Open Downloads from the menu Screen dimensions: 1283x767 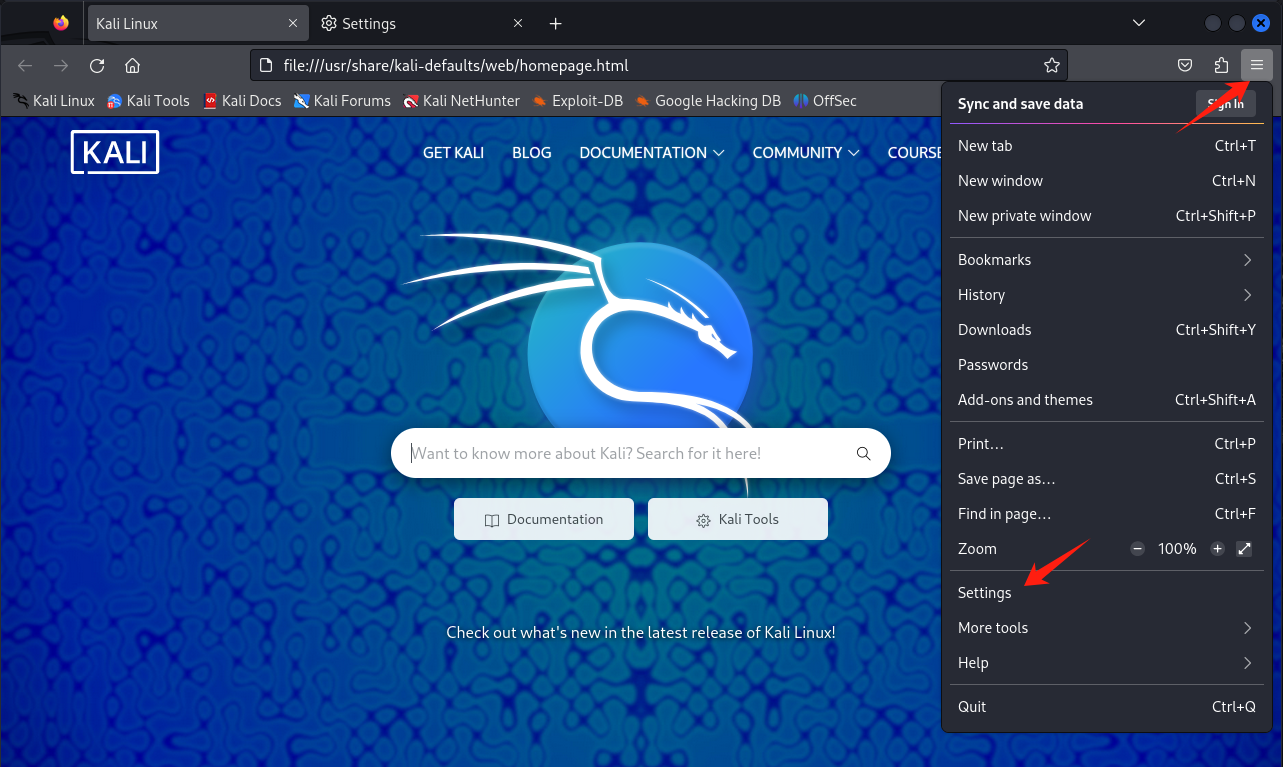pos(1107,330)
